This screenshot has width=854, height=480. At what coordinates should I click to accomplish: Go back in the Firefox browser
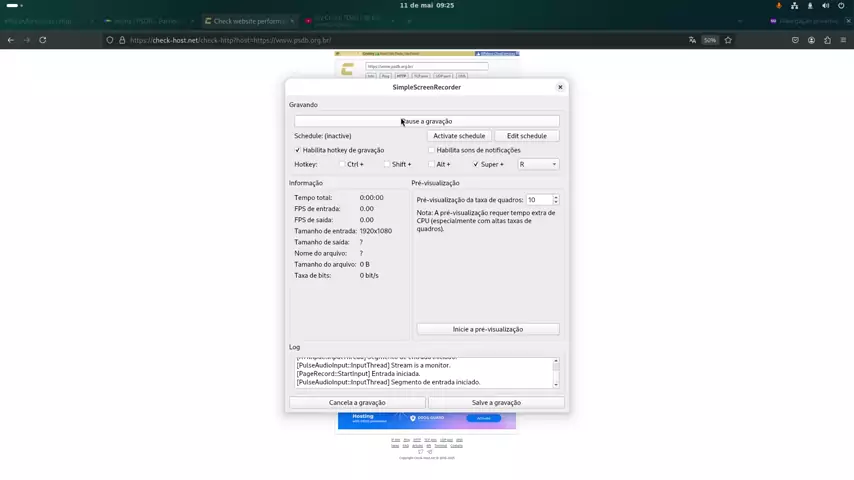coord(11,40)
